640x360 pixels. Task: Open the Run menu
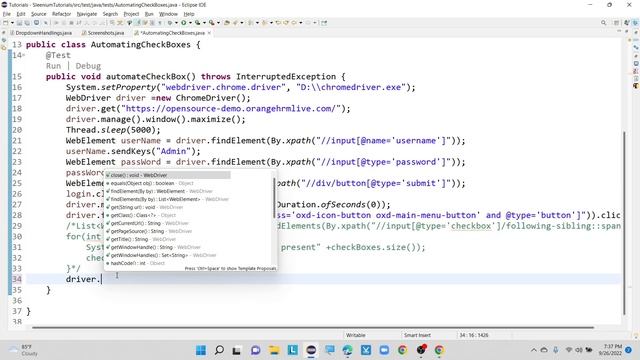tap(149, 14)
